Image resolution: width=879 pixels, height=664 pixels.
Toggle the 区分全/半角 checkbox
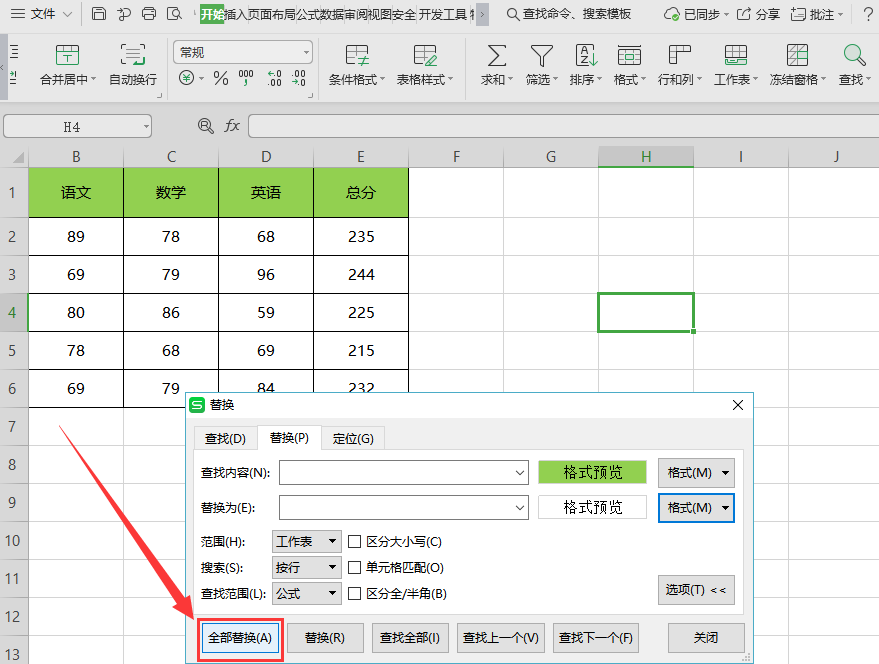pos(354,594)
